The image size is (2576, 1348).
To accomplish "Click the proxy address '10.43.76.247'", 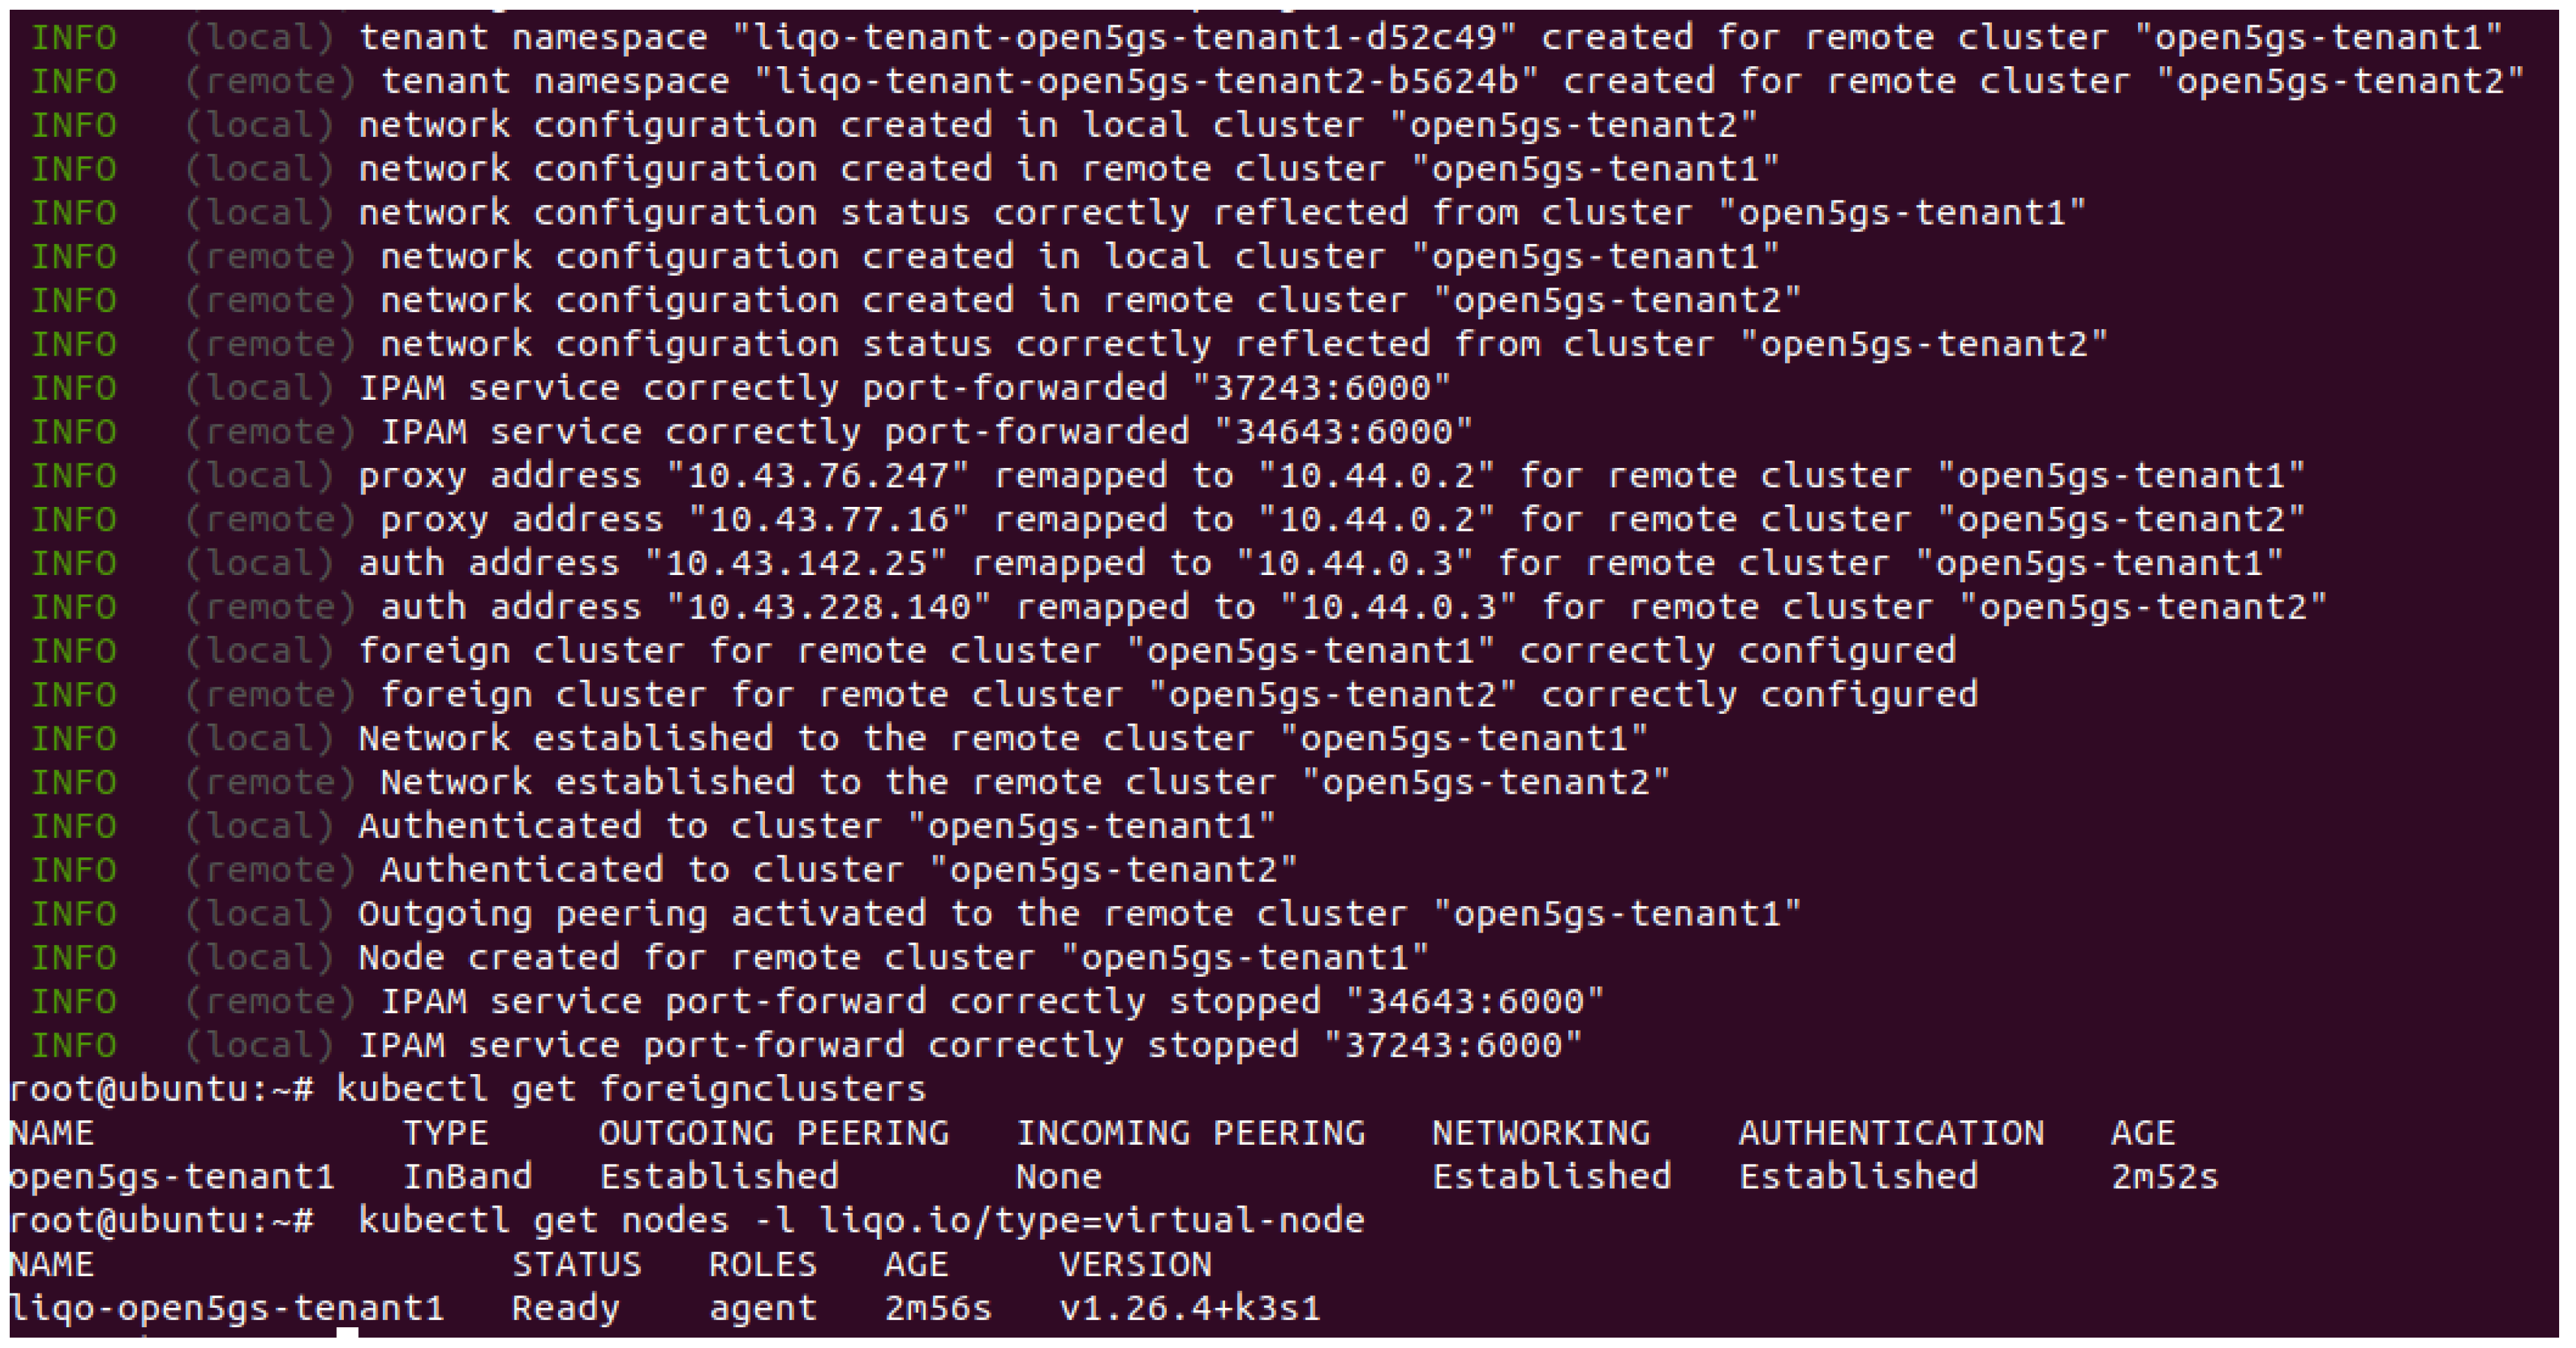I will coord(818,476).
